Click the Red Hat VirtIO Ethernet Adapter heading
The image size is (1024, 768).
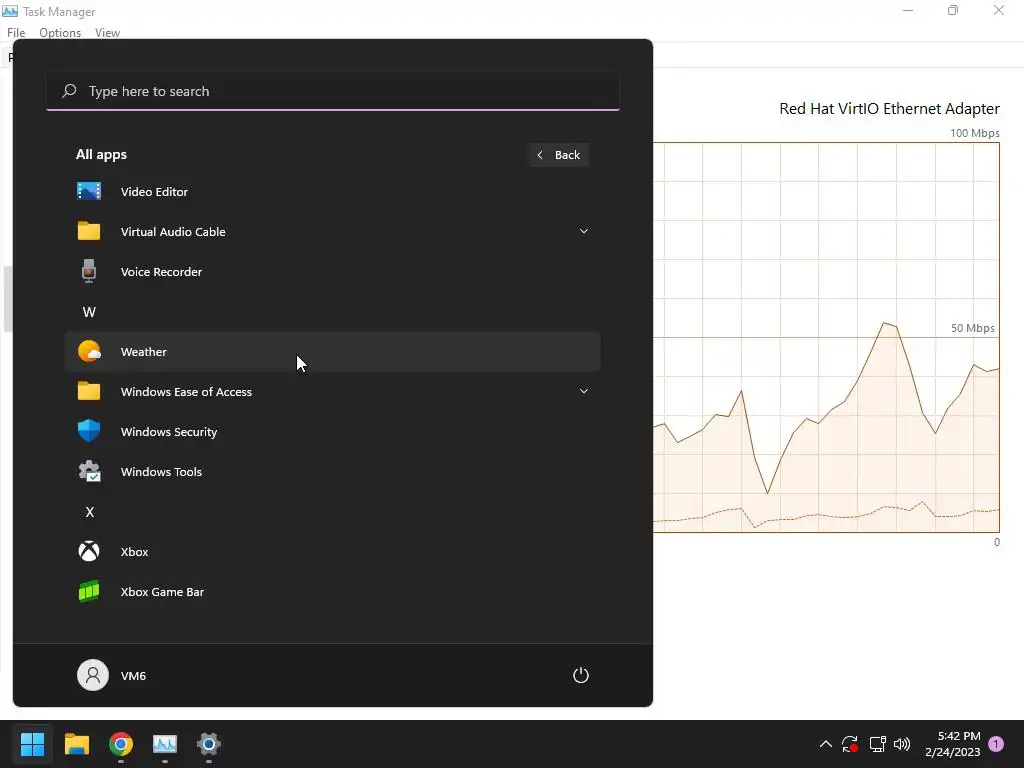click(x=889, y=108)
